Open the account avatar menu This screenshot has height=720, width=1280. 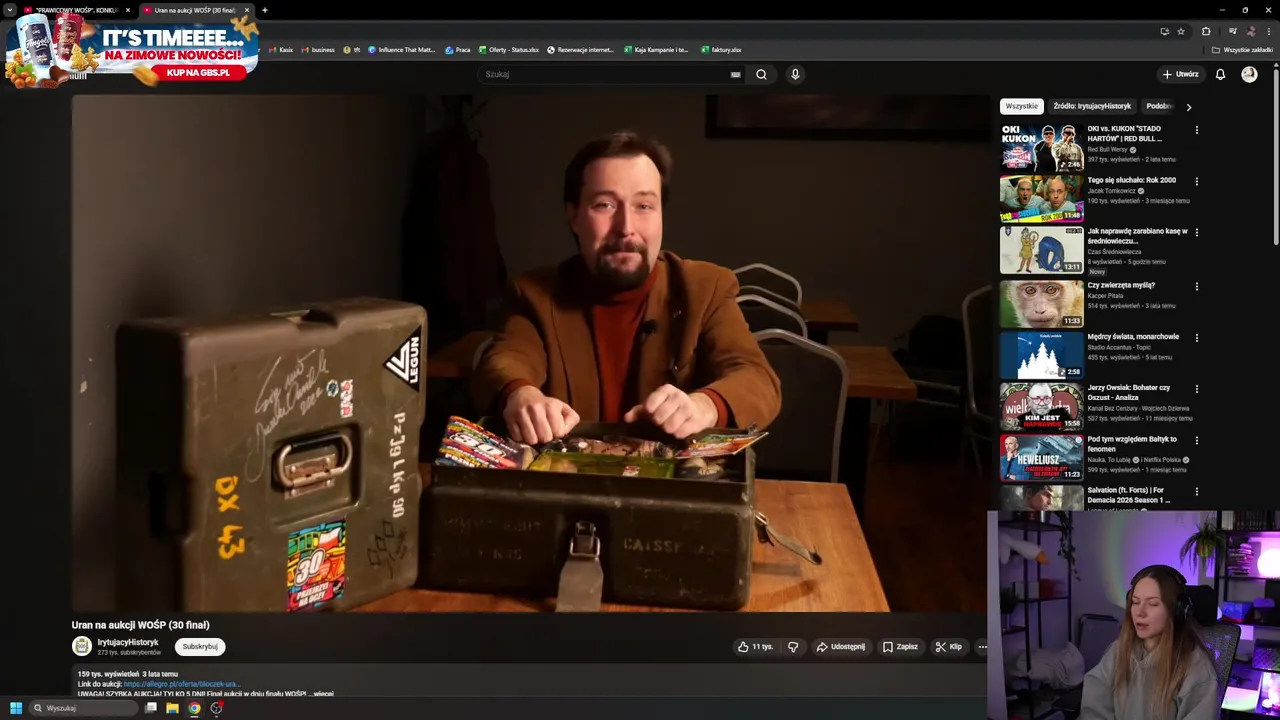(1249, 74)
